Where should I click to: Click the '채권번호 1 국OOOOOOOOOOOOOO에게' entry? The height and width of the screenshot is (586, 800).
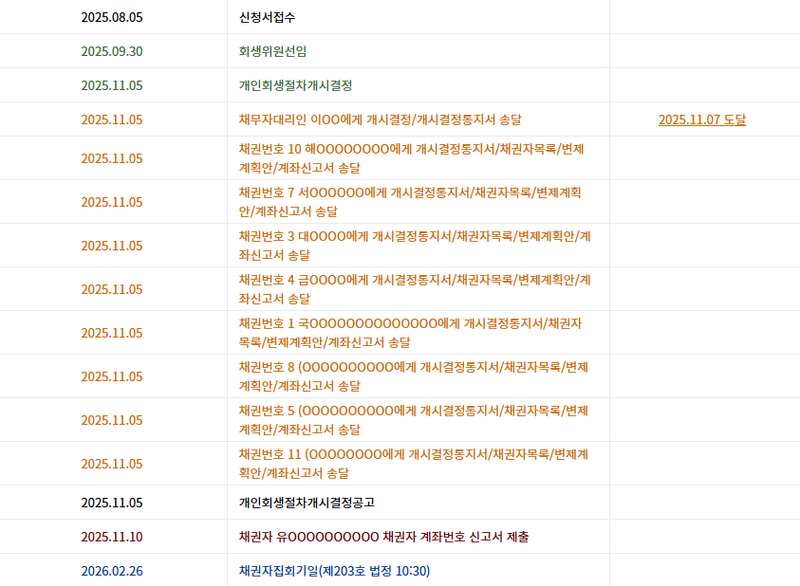pos(410,333)
